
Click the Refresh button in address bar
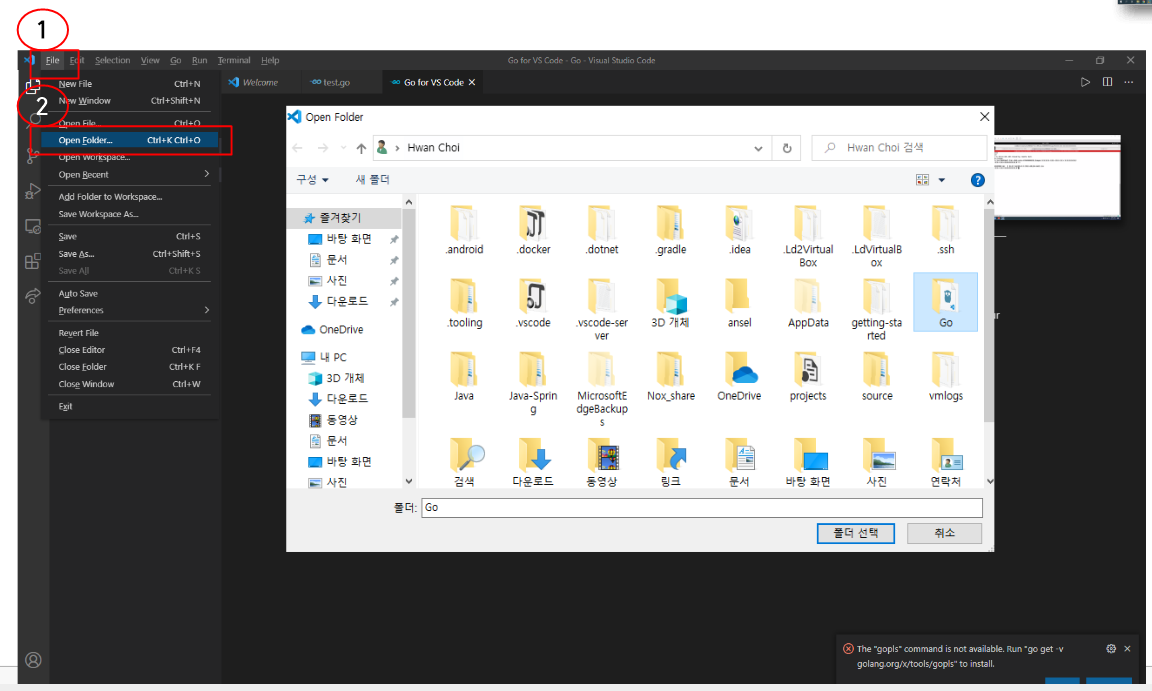coord(787,148)
